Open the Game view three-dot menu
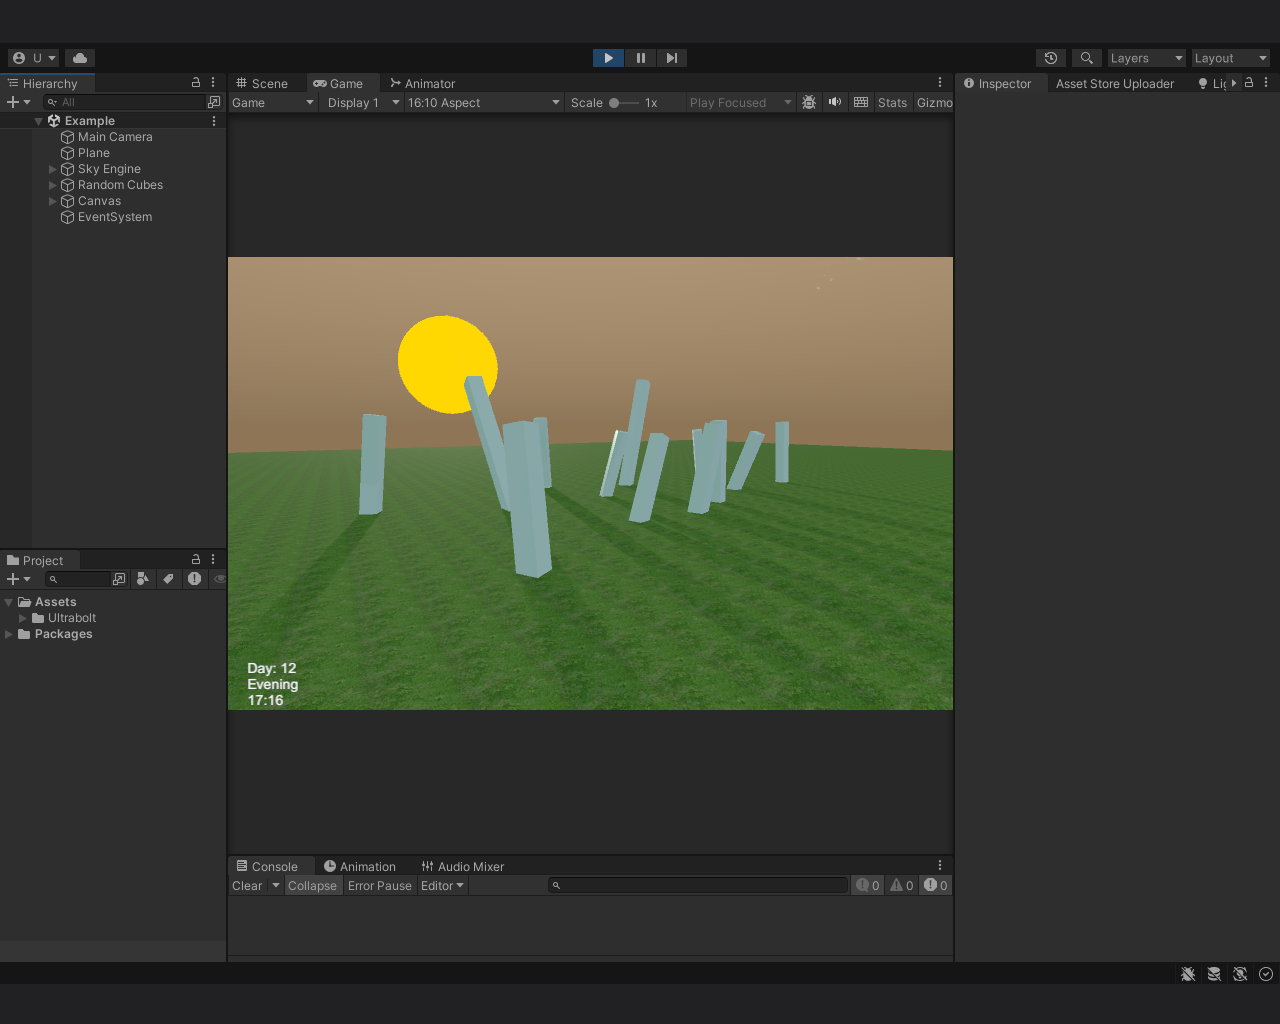 click(x=940, y=83)
